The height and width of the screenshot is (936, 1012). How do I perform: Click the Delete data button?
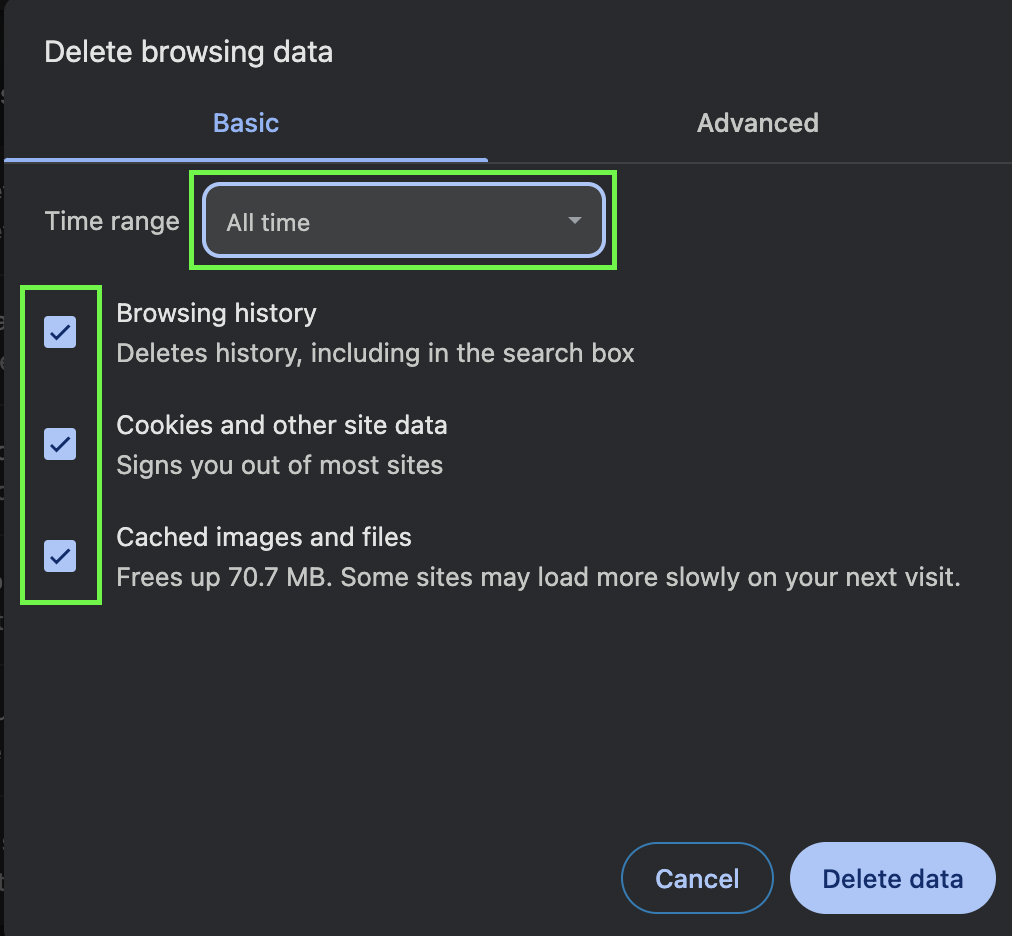coord(892,879)
